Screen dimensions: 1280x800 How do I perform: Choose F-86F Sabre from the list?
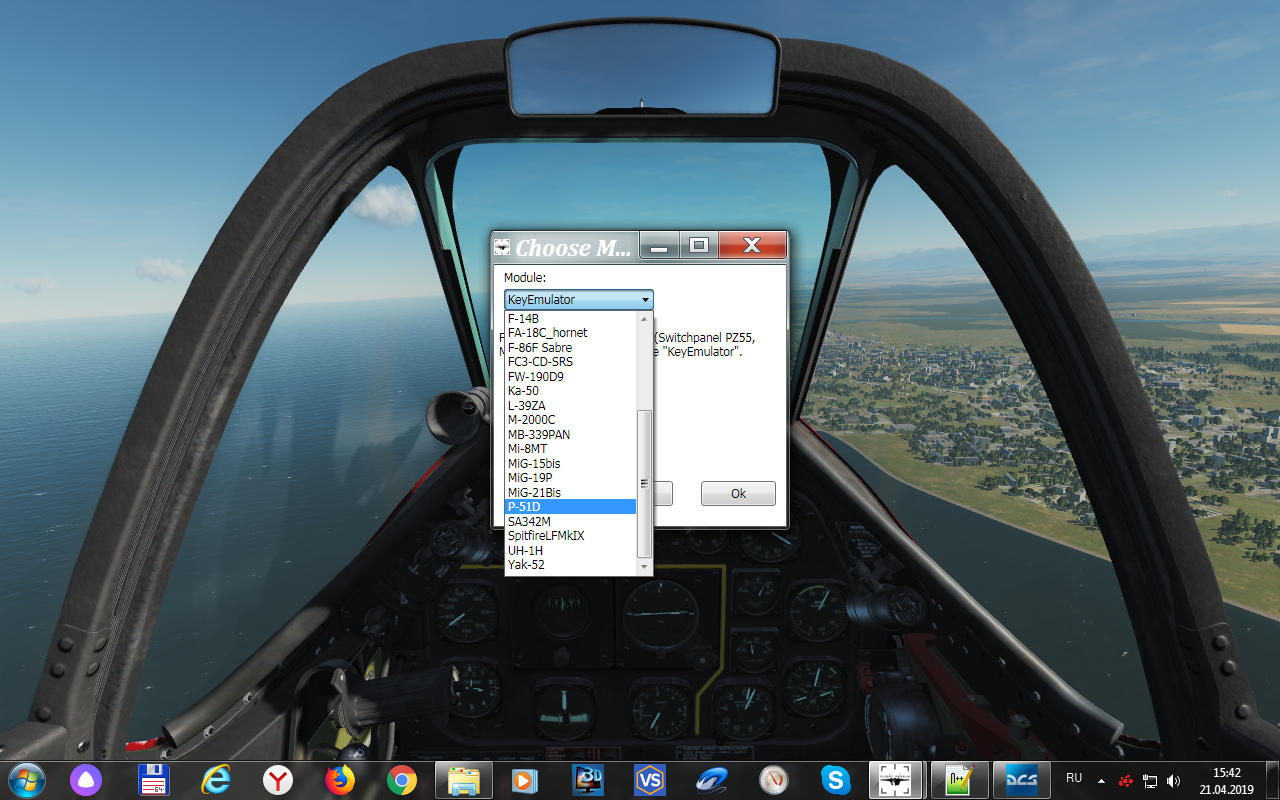pyautogui.click(x=570, y=347)
